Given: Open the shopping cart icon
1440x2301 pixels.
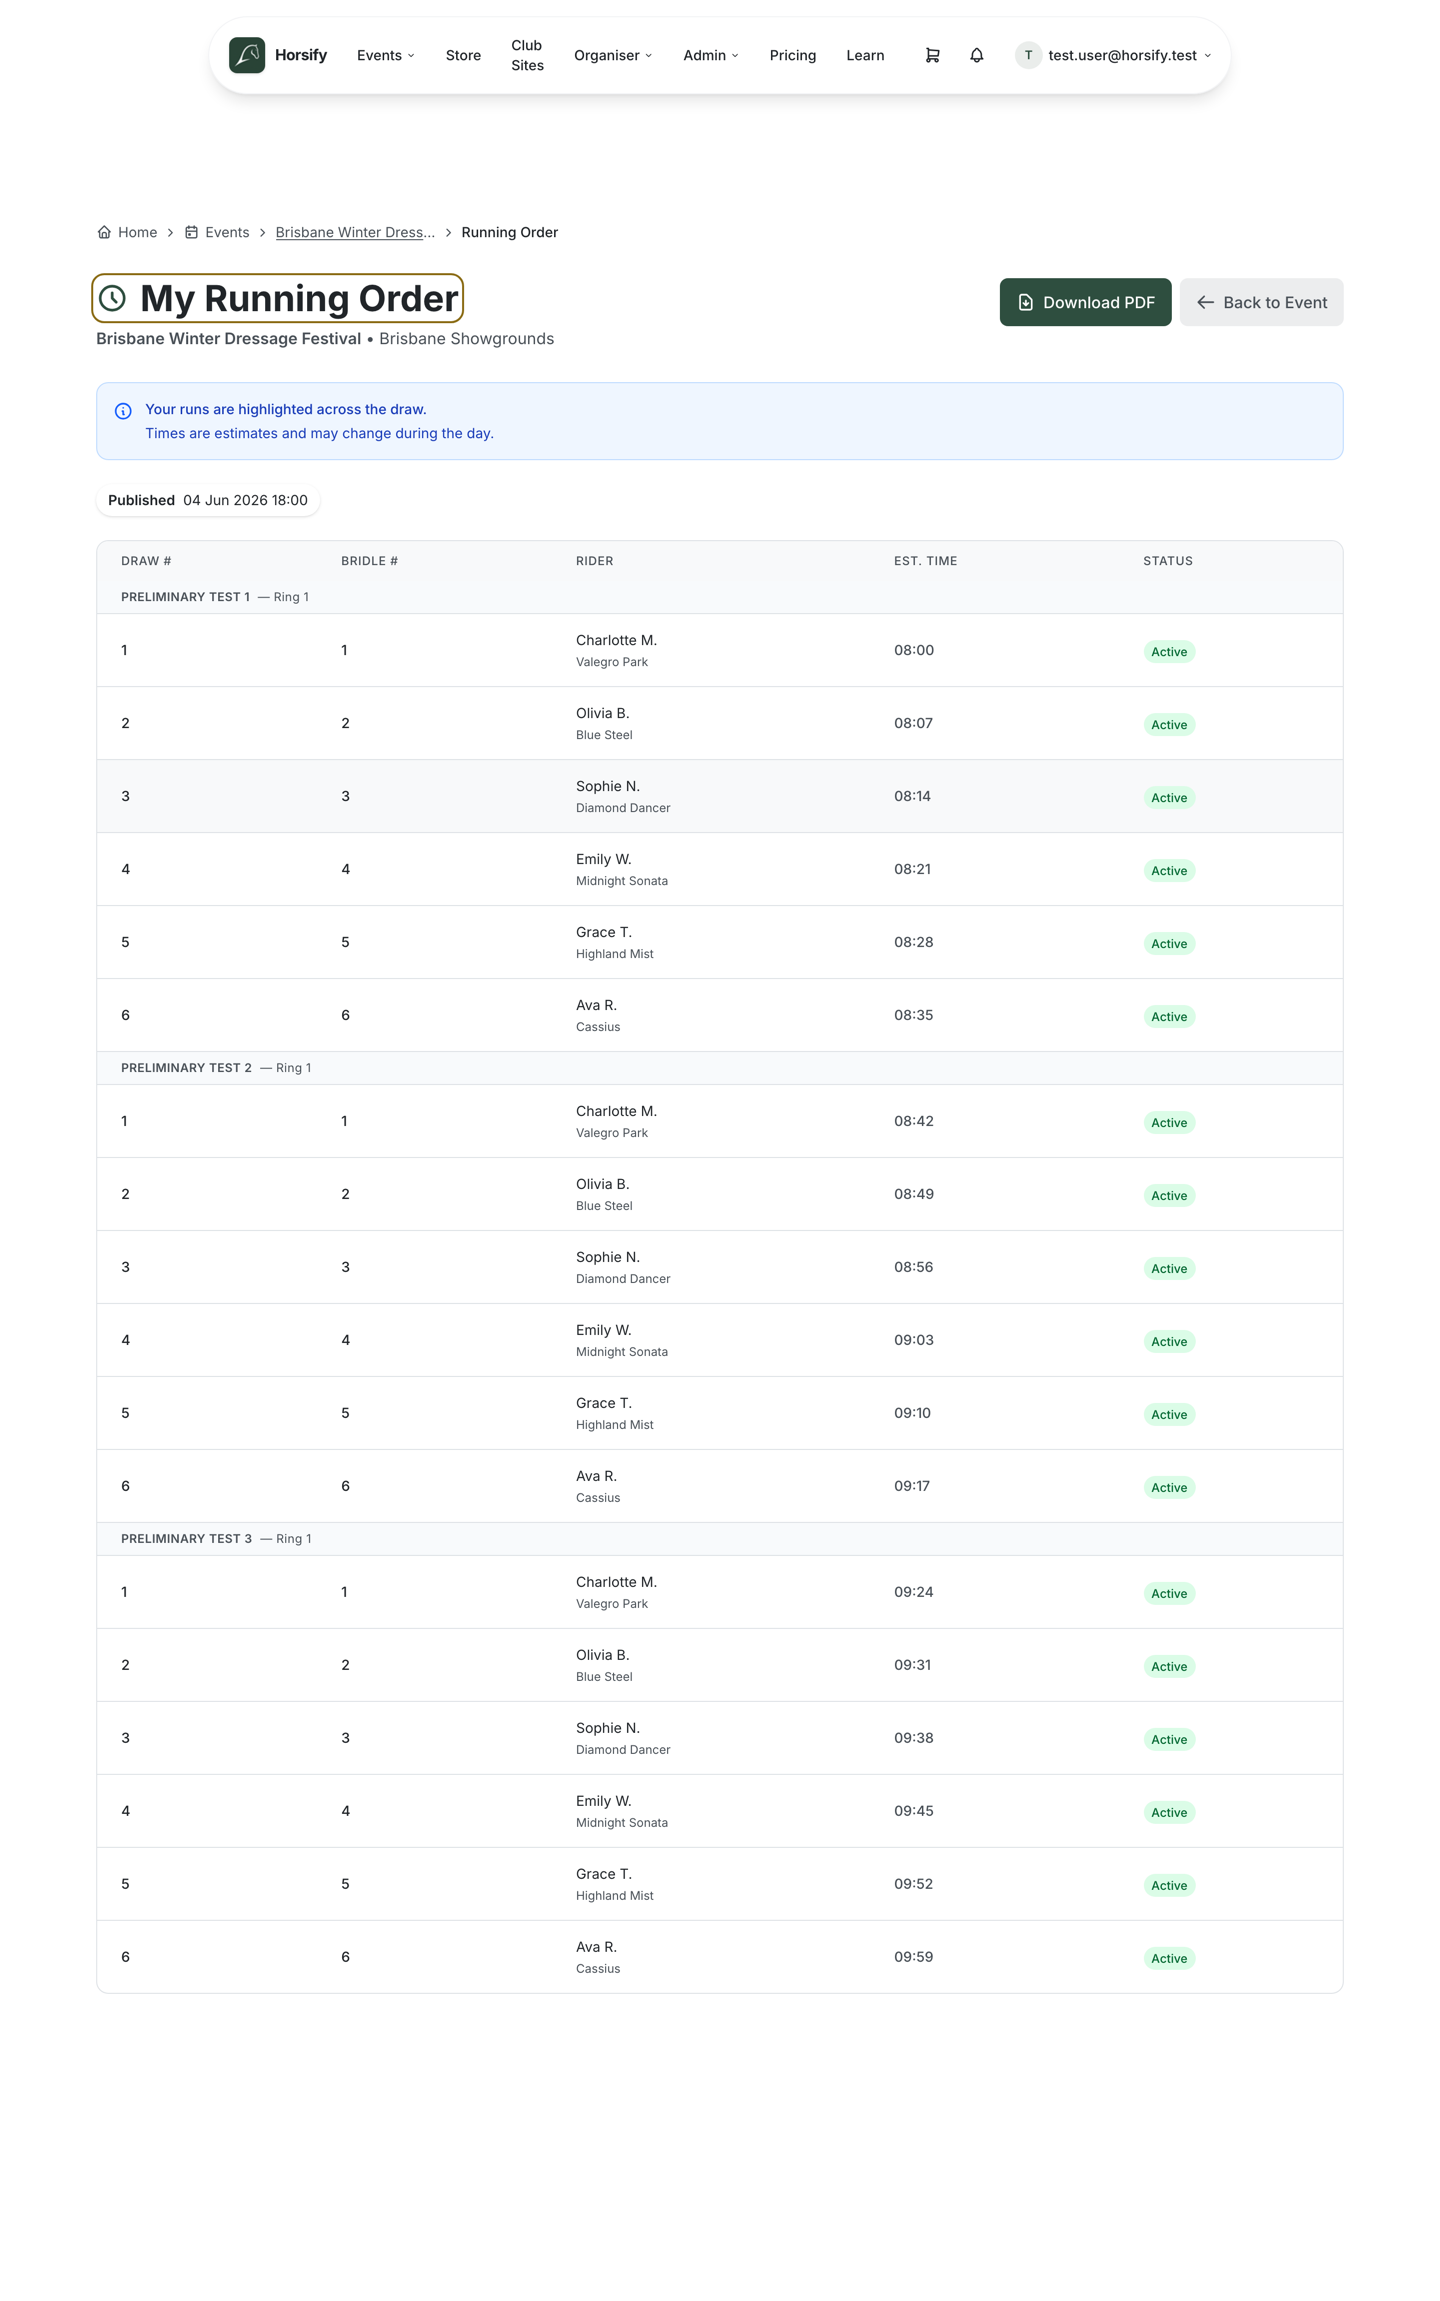Looking at the screenshot, I should 932,55.
